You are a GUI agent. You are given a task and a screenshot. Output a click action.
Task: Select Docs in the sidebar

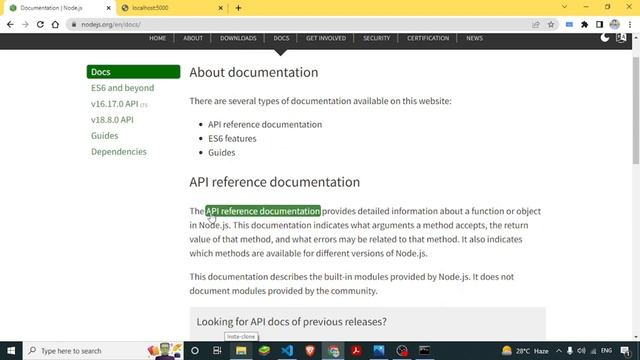coord(133,72)
